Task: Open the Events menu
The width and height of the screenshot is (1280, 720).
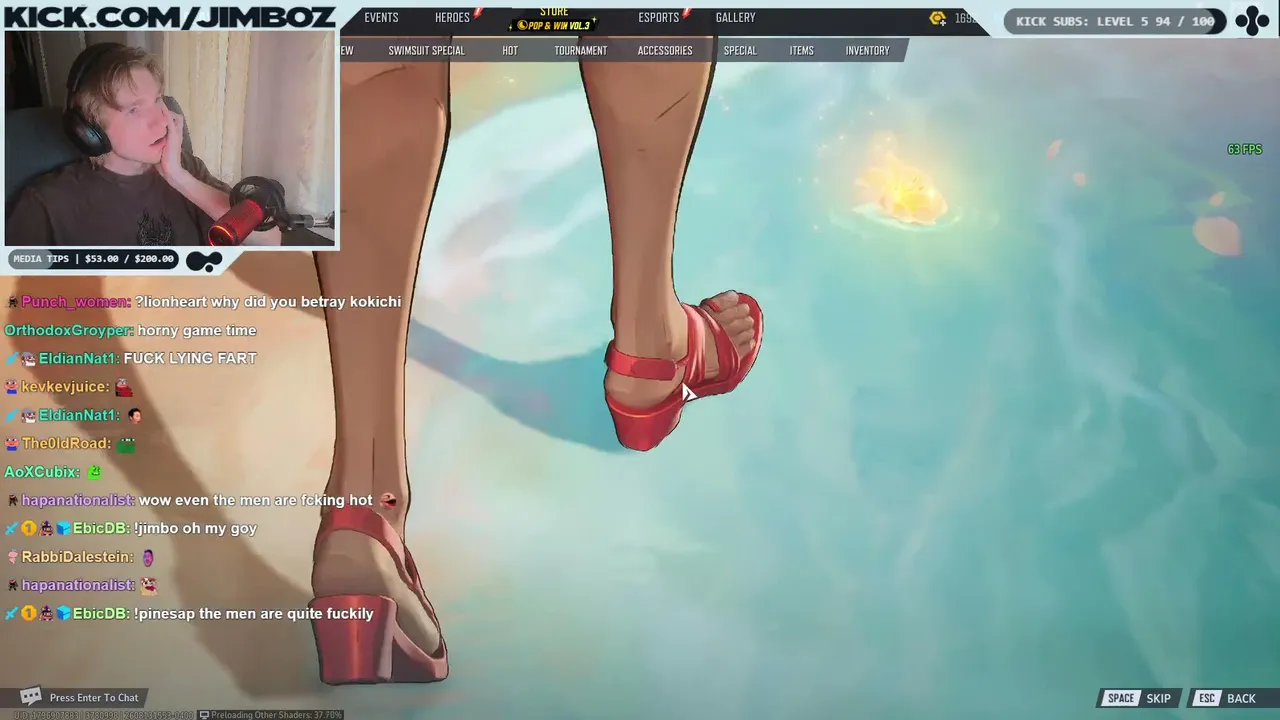Action: [381, 17]
